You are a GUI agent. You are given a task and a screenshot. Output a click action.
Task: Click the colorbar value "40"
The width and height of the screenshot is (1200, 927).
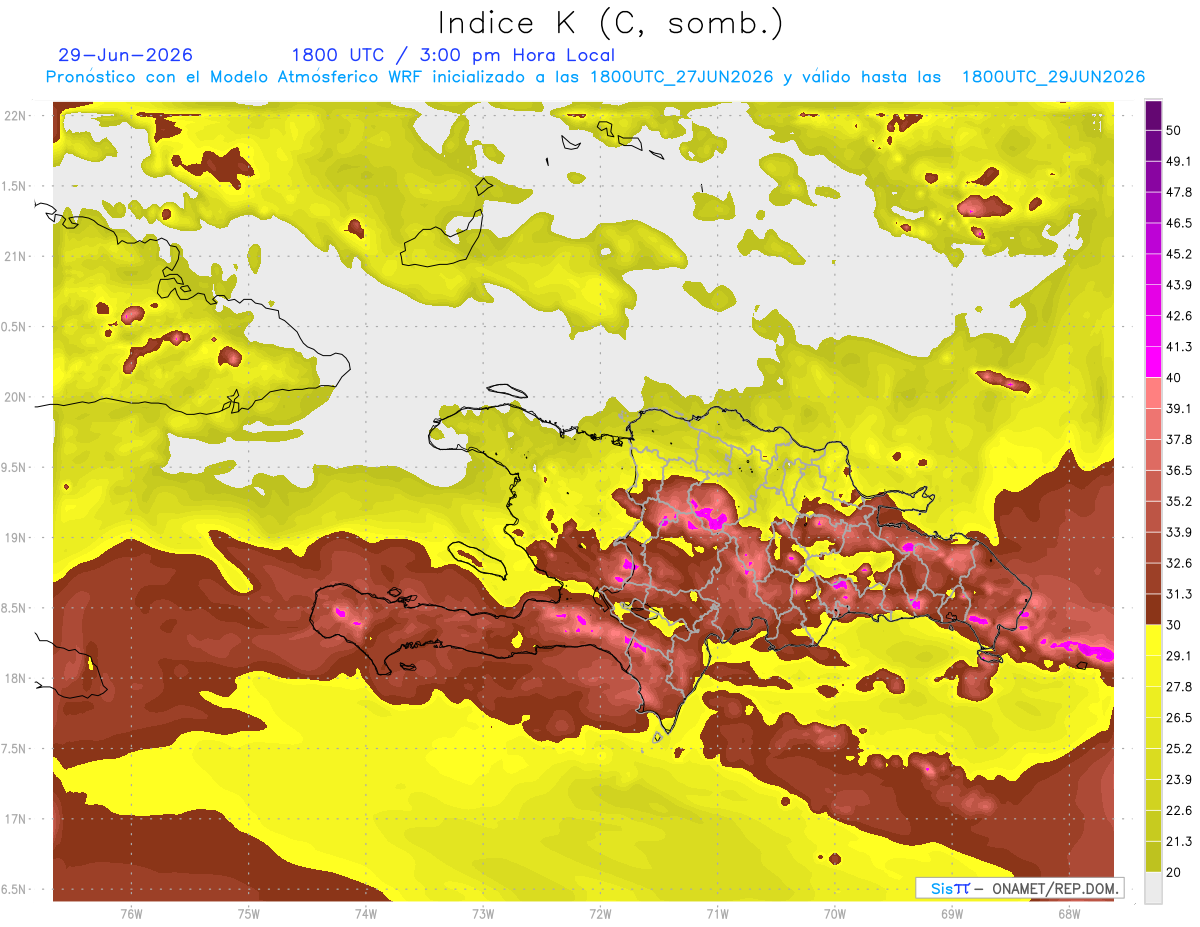pyautogui.click(x=1174, y=378)
